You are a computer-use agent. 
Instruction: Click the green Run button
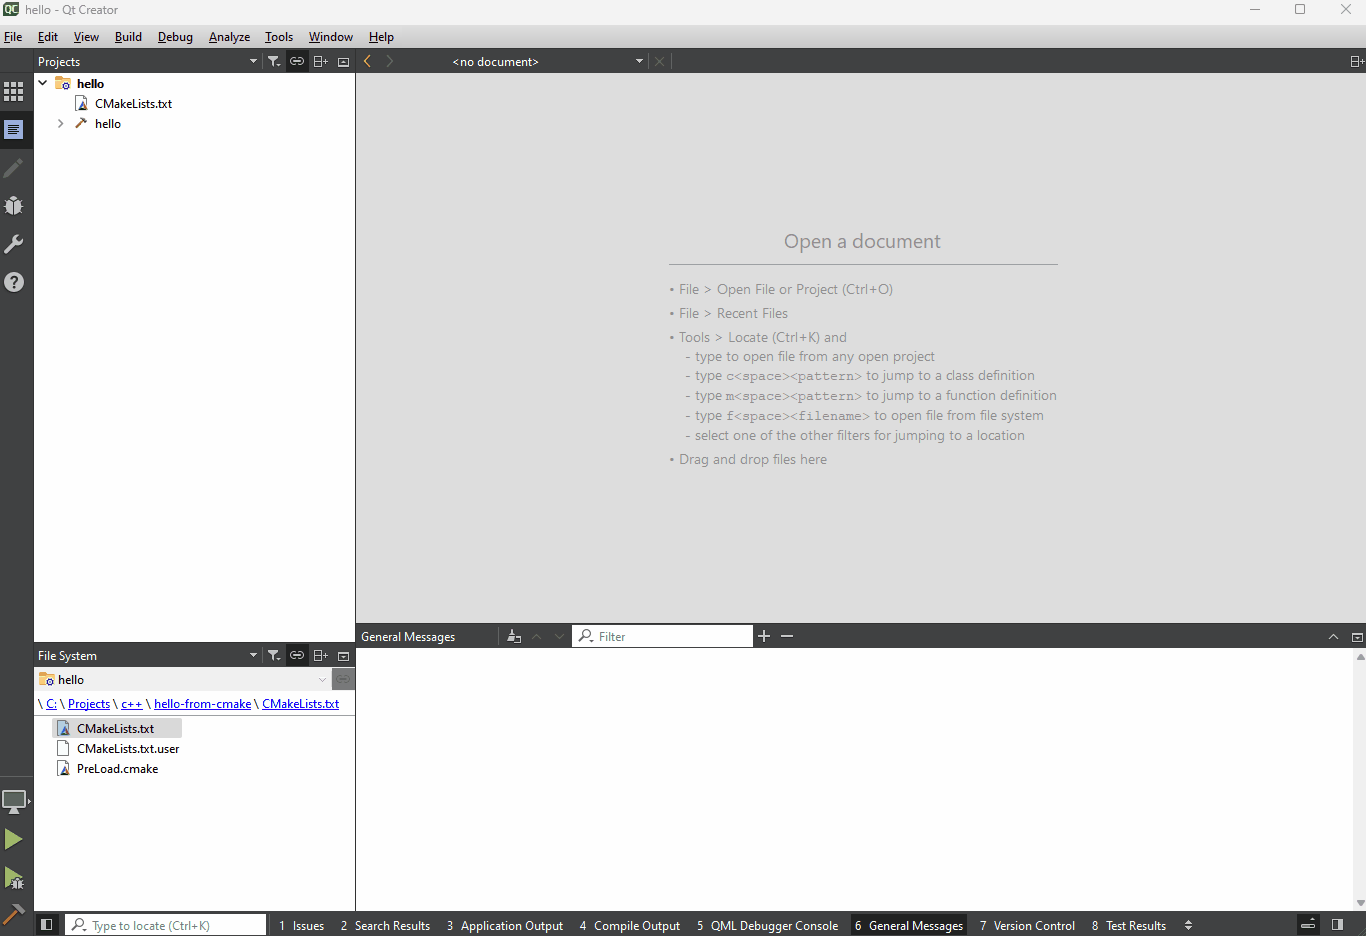14,839
